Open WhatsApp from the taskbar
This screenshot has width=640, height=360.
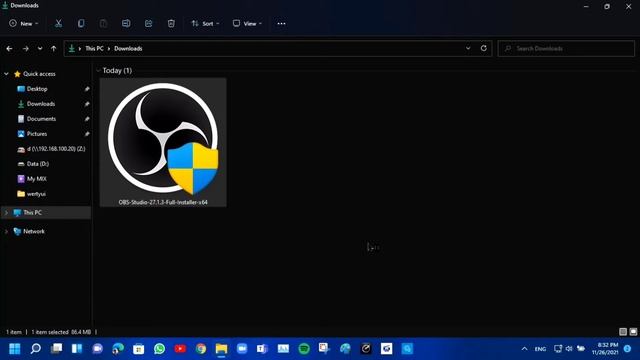160,349
